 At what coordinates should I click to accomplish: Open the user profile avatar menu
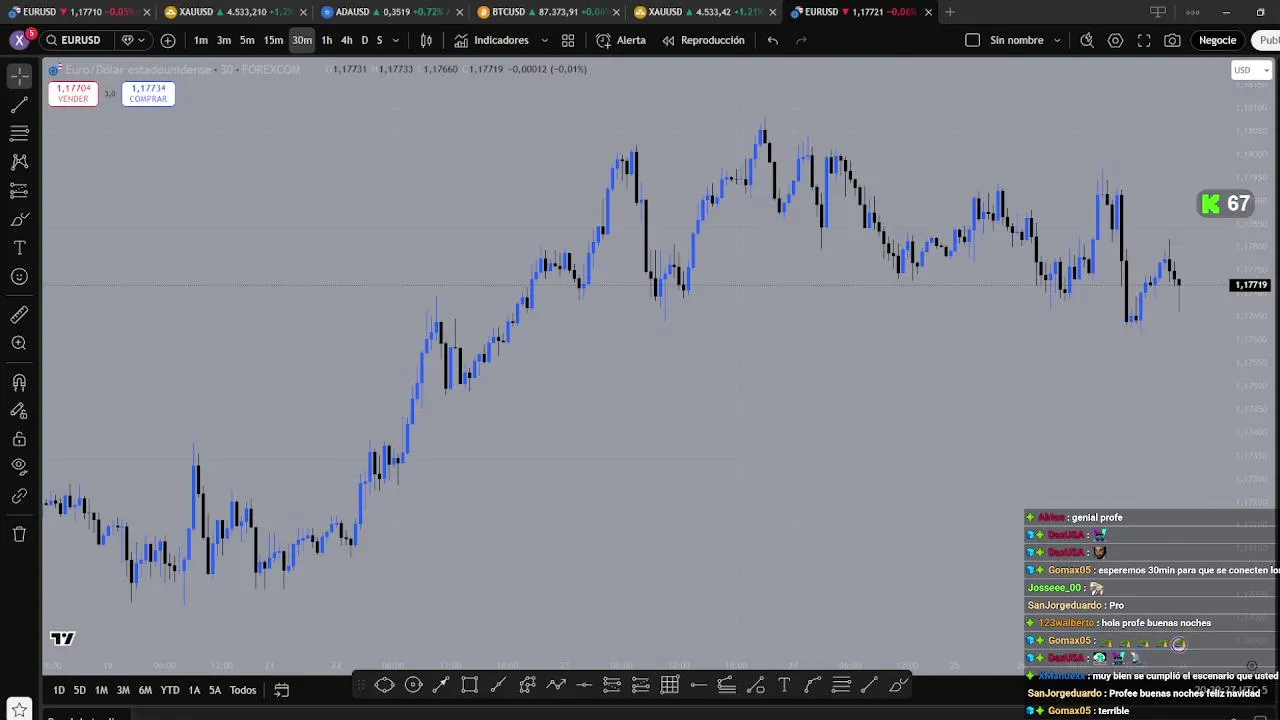(x=20, y=40)
